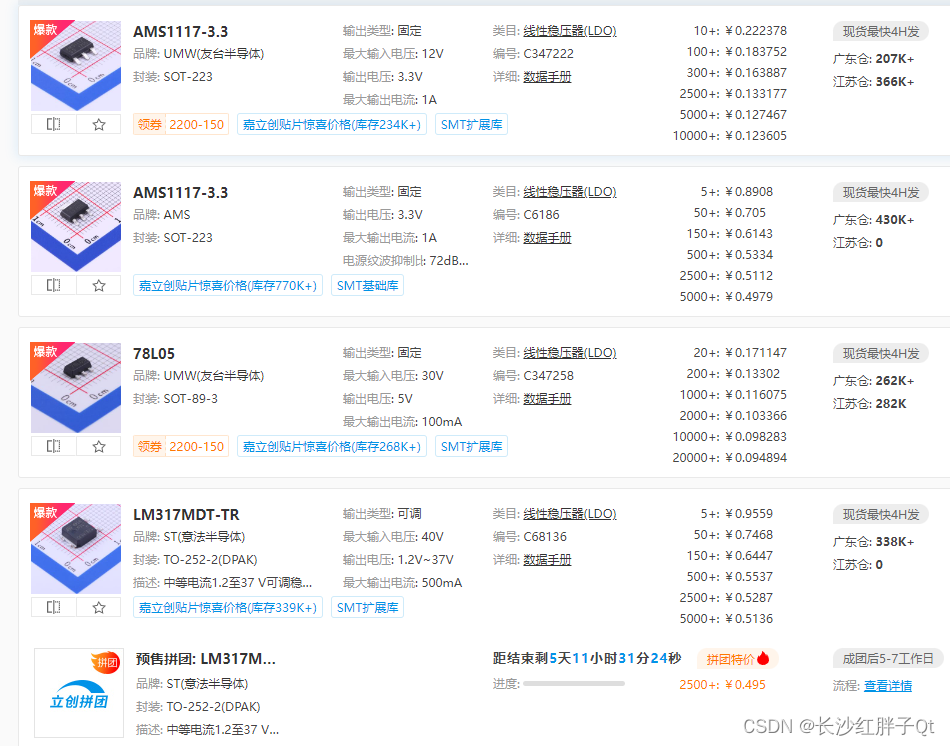950x746 pixels.
Task: Open 查看详情 group-buy process link
Action: point(888,685)
